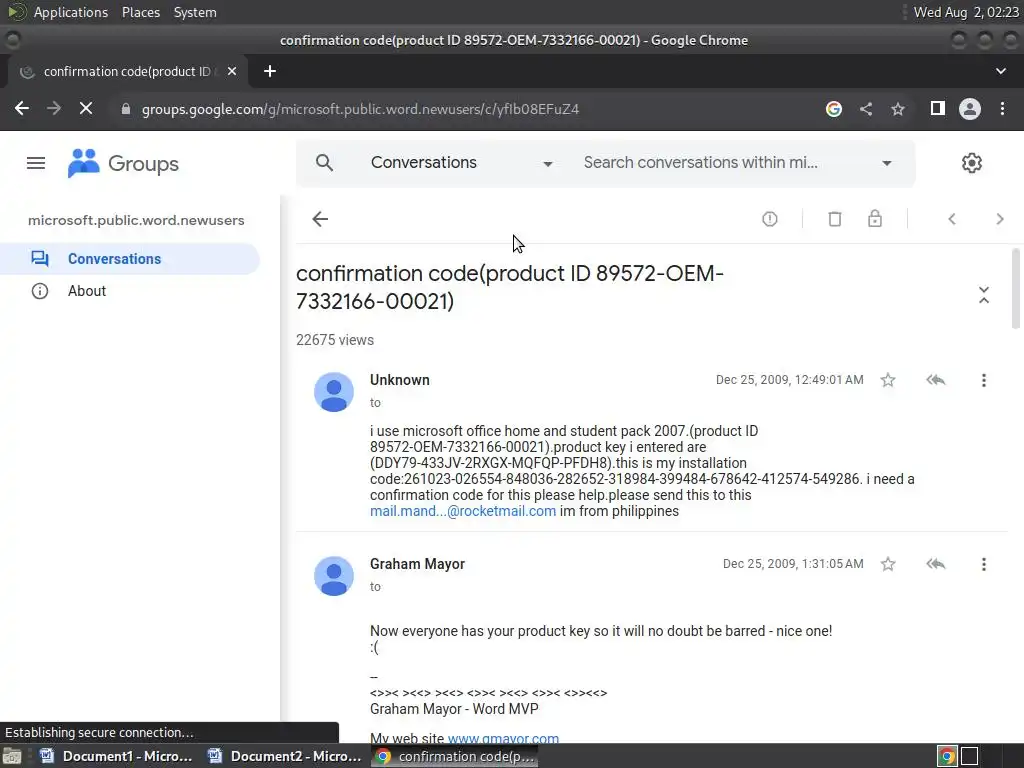Switch to Document2 Microsoft Word in taskbar
Screen dimensions: 1024x768
(x=284, y=756)
